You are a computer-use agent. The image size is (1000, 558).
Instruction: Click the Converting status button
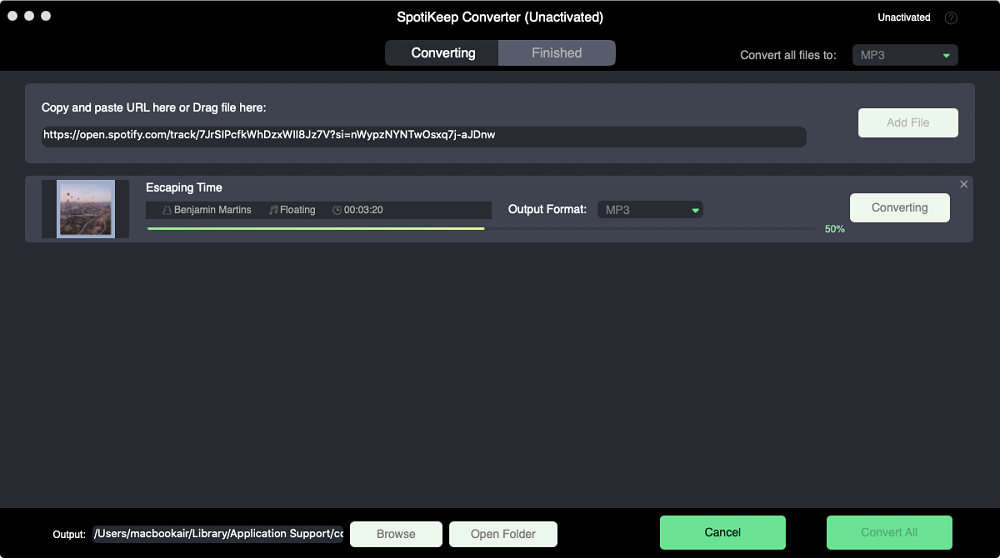tap(899, 208)
